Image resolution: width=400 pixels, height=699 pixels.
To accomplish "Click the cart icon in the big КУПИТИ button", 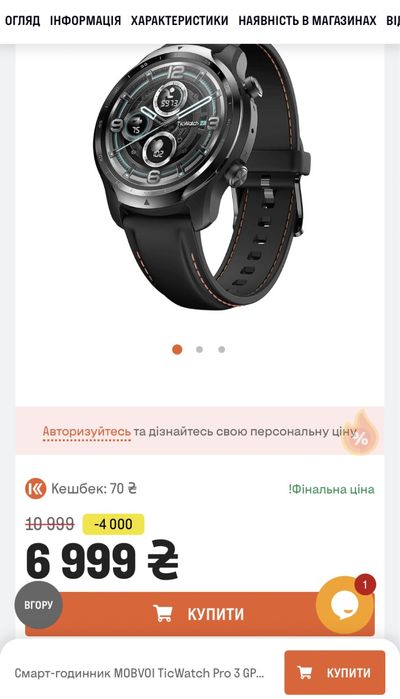I will click(163, 614).
